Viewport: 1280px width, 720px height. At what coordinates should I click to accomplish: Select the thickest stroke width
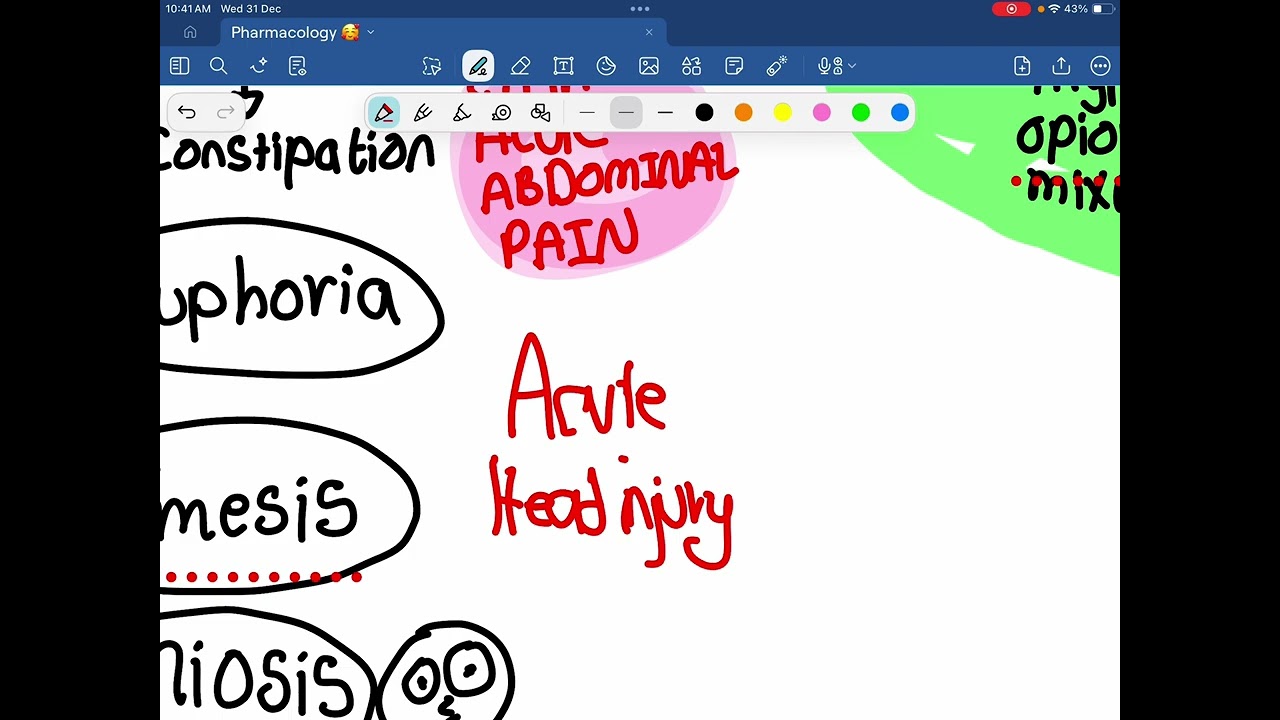(x=665, y=112)
